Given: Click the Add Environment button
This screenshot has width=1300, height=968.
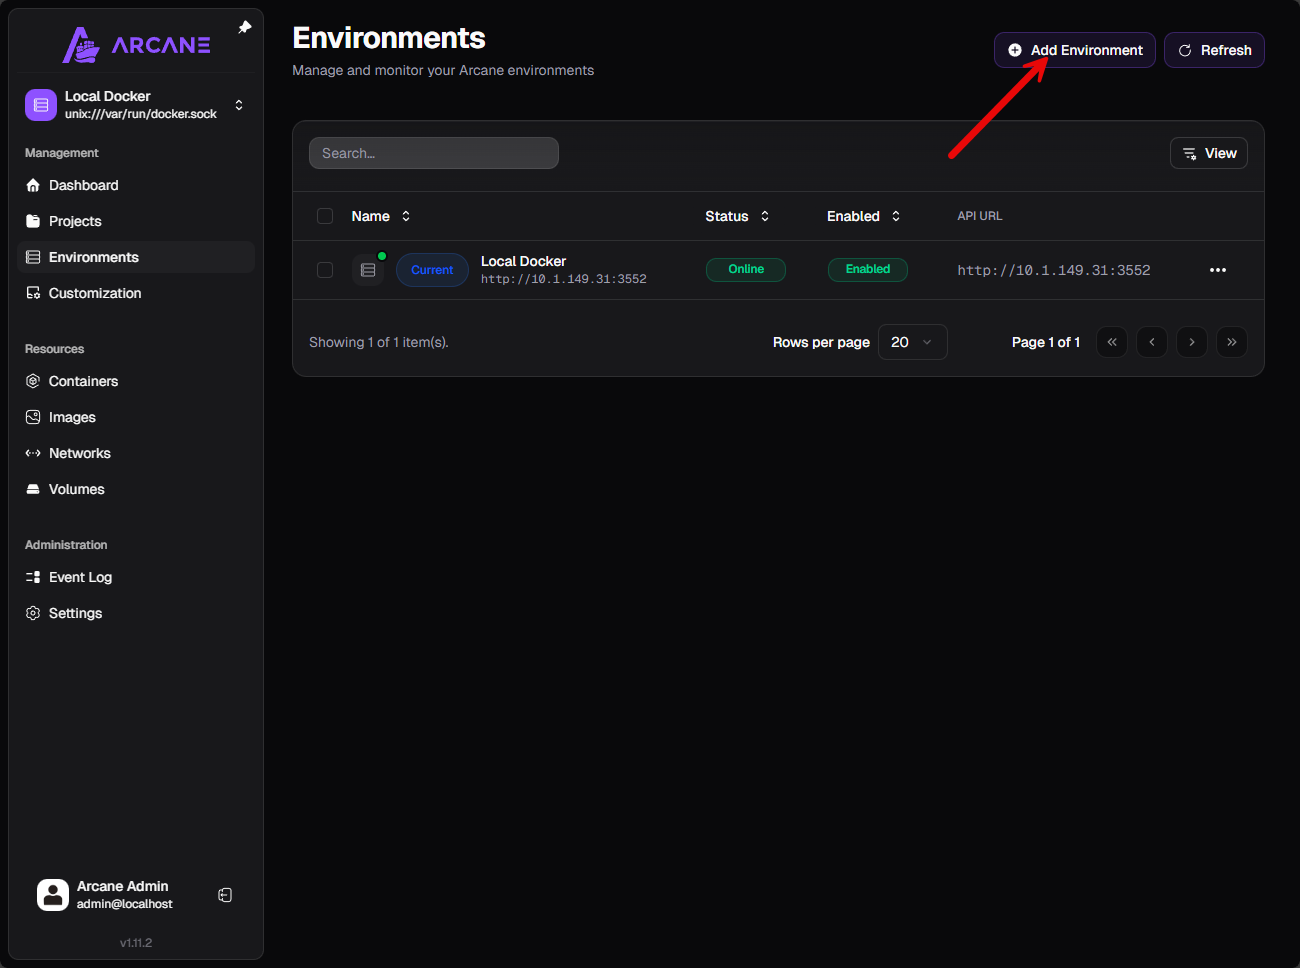Looking at the screenshot, I should click(x=1075, y=50).
